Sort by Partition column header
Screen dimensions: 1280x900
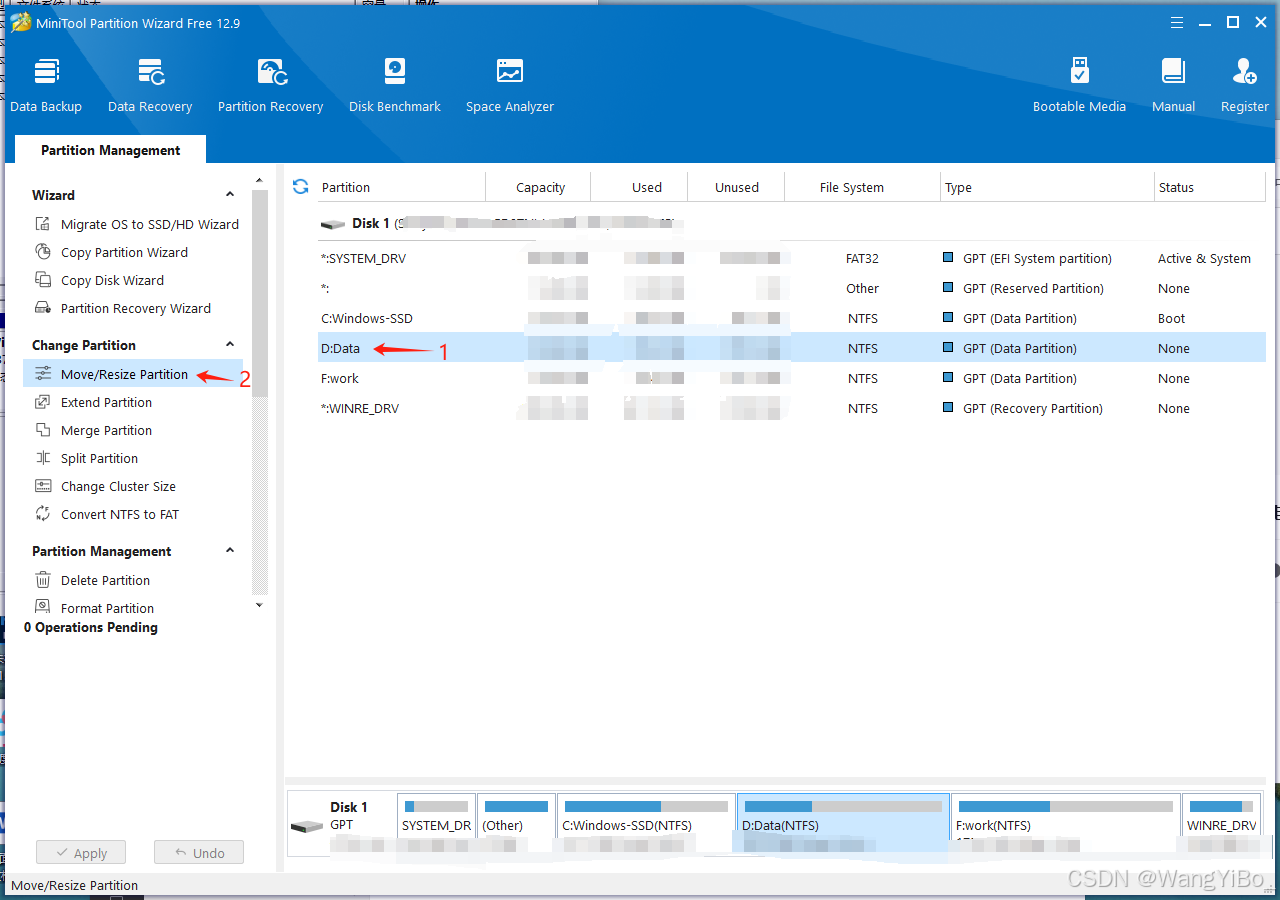tap(400, 187)
